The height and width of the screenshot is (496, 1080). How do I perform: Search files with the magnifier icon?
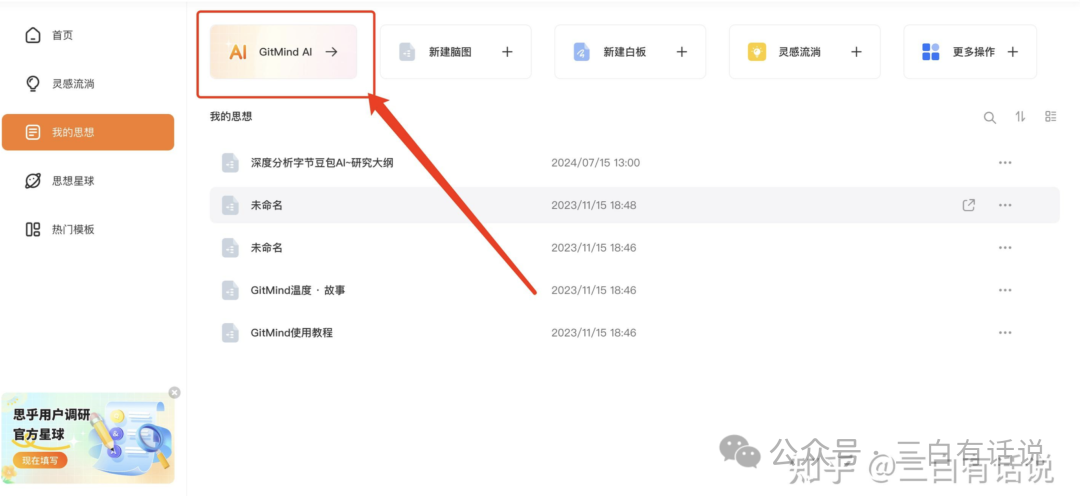click(x=989, y=118)
